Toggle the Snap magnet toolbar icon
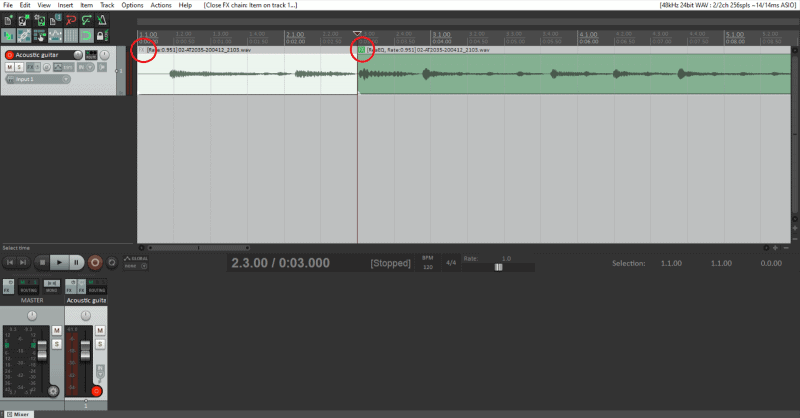The height and width of the screenshot is (418, 800). pos(86,36)
